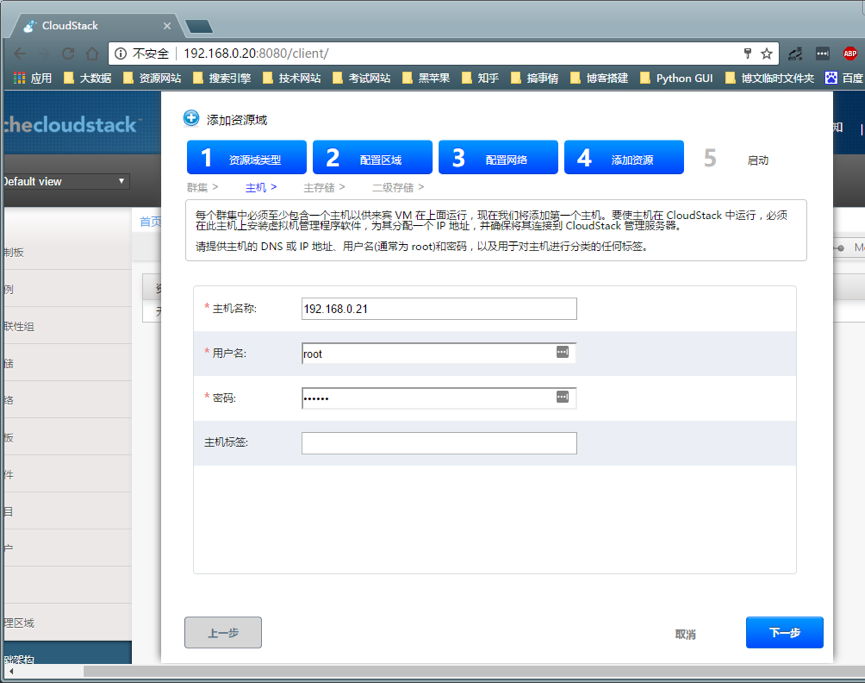The width and height of the screenshot is (865, 683).
Task: Select step 3 配置网络 tab
Action: [498, 158]
